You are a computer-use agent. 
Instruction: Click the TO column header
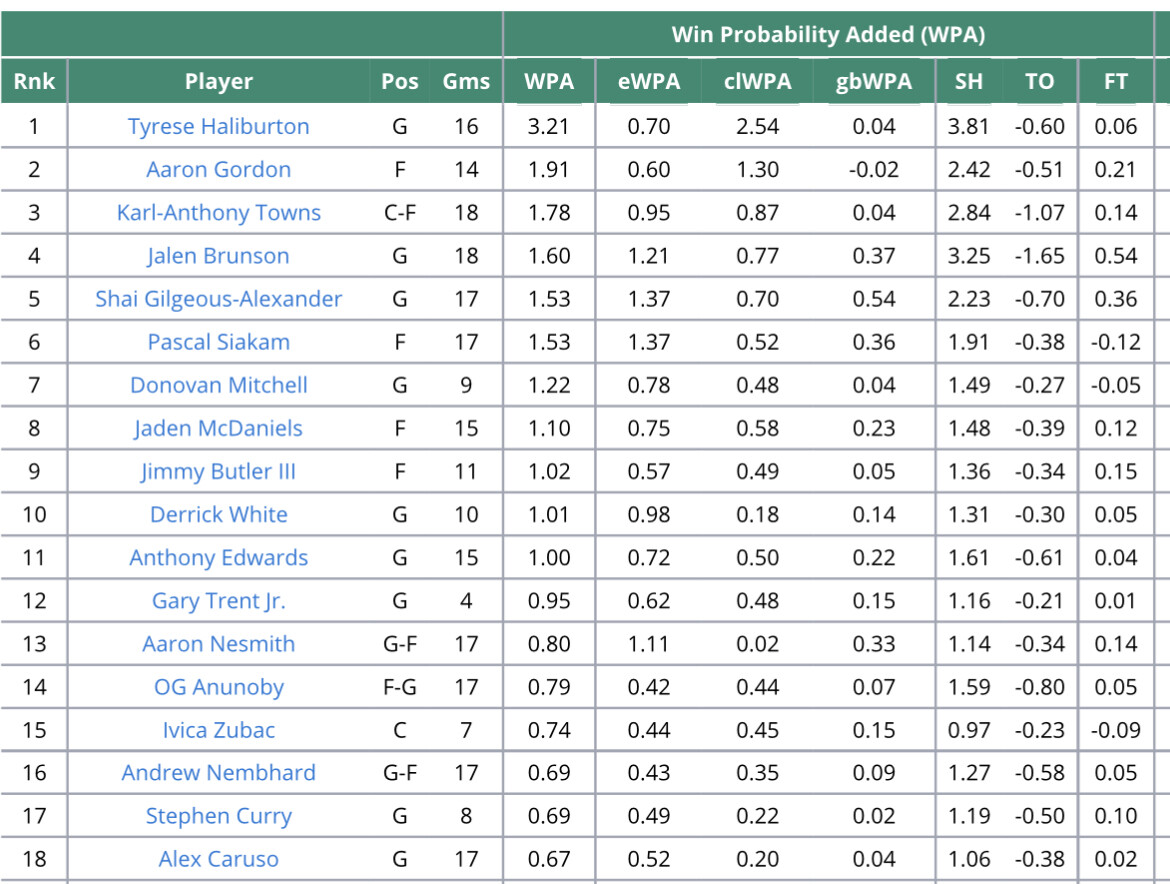pyautogui.click(x=1039, y=82)
